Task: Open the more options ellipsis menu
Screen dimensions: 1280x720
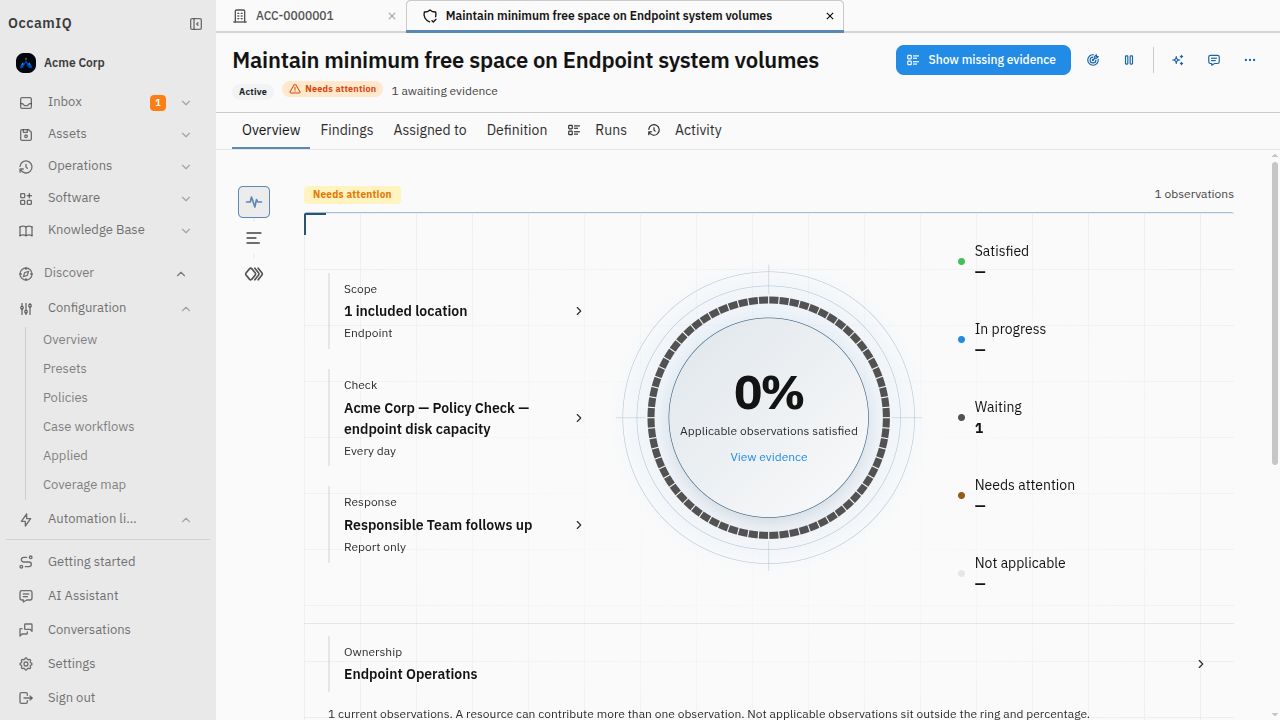Action: 1250,60
